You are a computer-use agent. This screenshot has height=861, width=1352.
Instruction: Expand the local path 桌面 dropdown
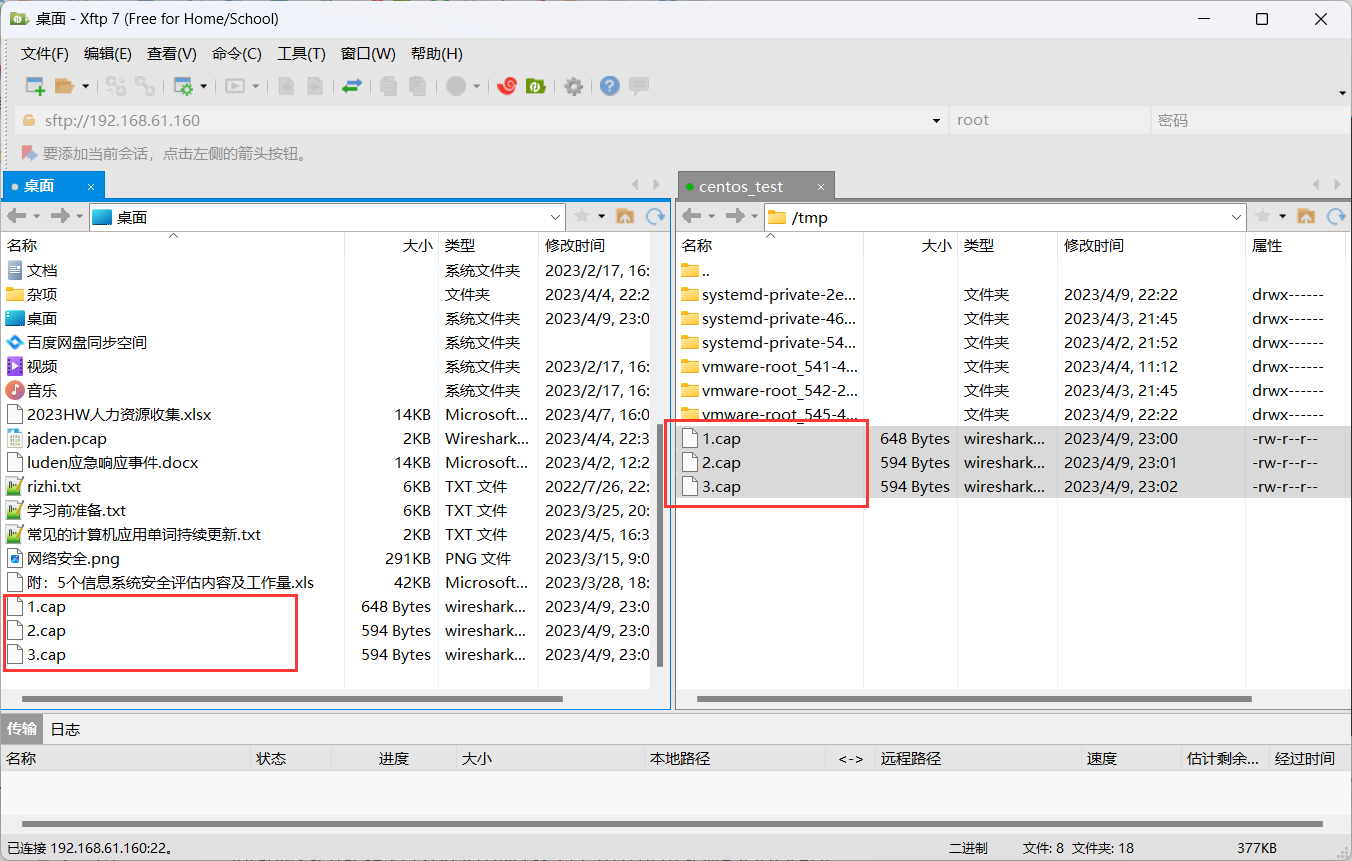[556, 217]
